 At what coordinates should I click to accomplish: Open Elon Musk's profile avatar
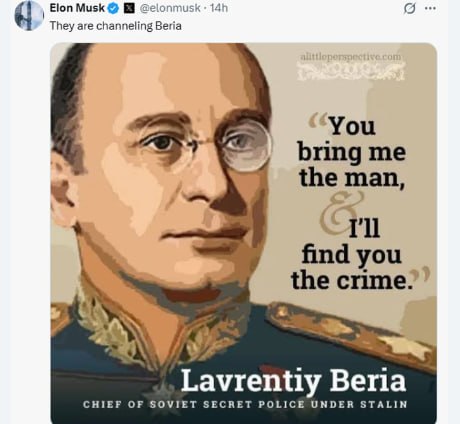click(x=29, y=15)
